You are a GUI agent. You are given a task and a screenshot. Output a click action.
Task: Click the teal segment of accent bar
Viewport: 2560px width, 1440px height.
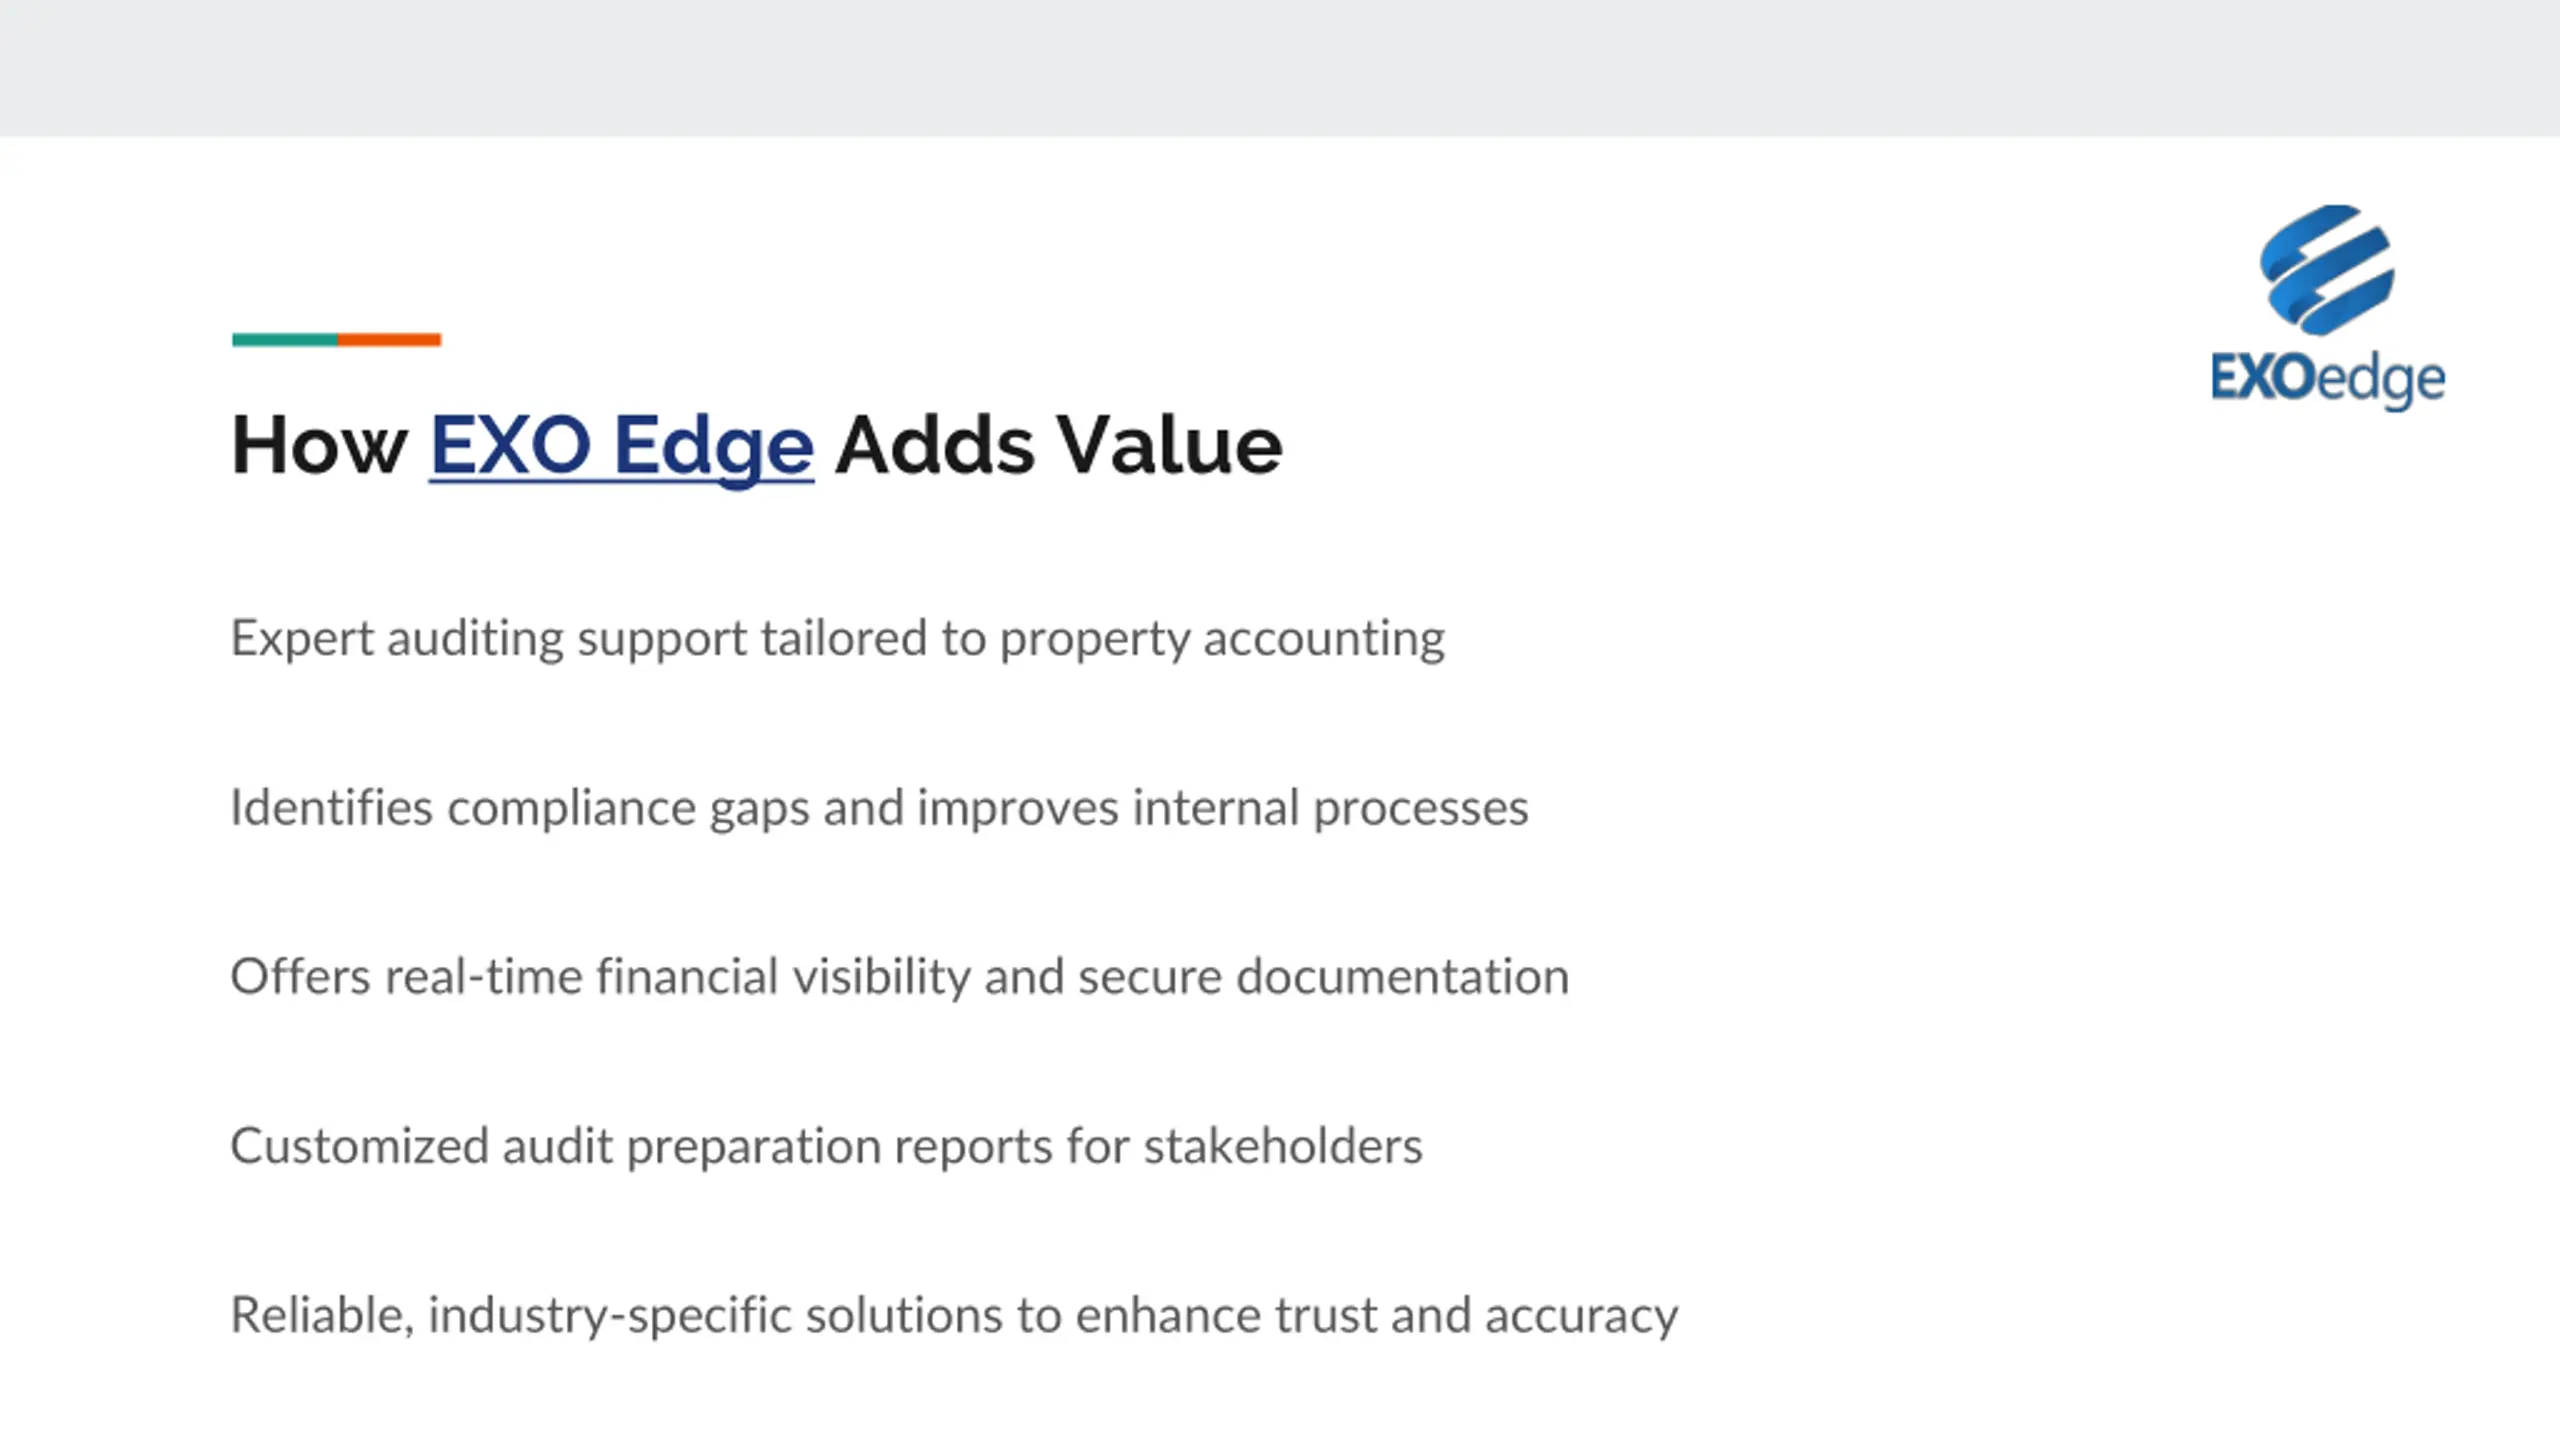pyautogui.click(x=285, y=340)
